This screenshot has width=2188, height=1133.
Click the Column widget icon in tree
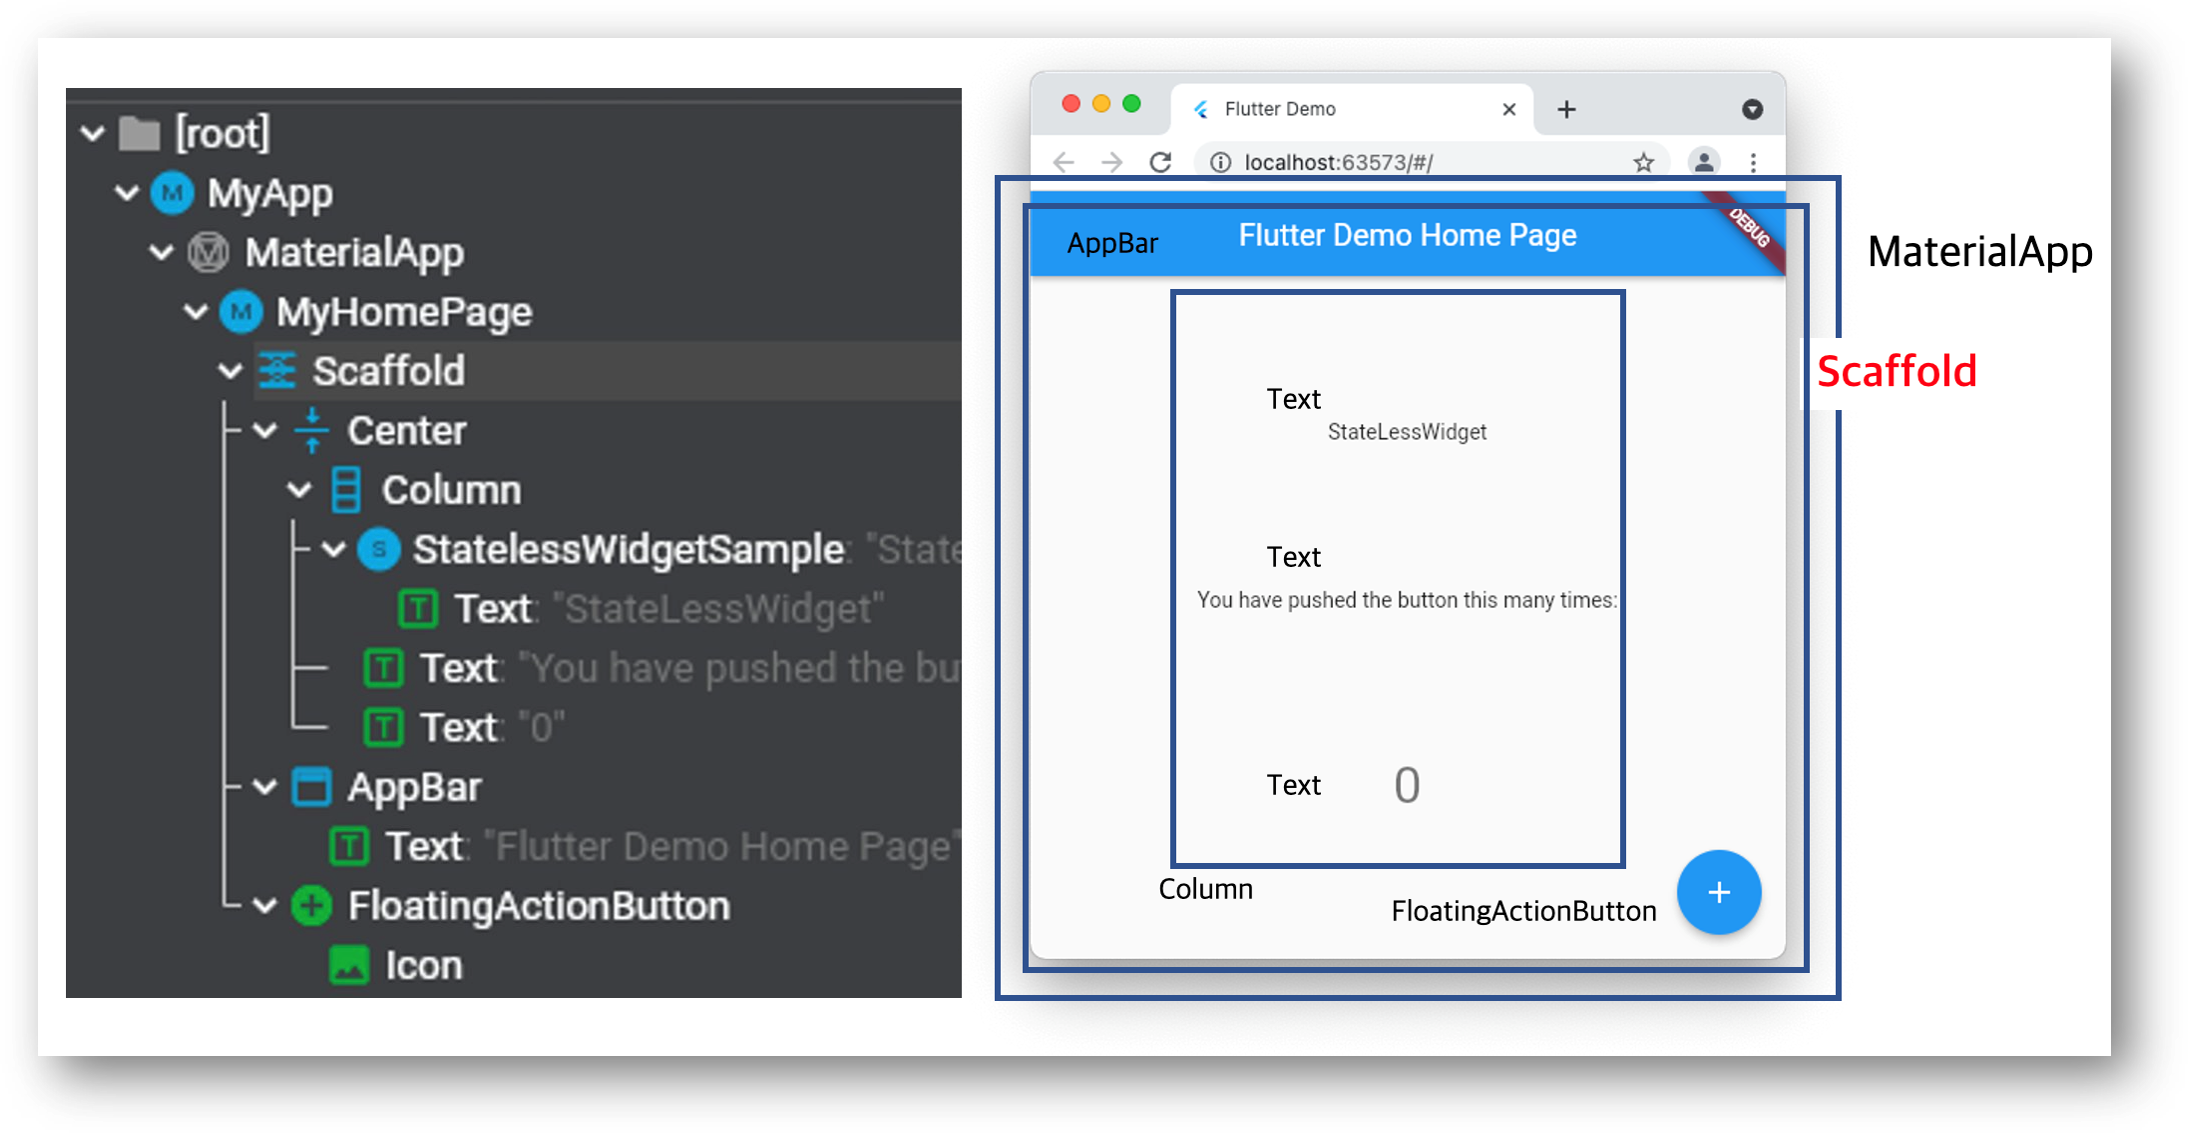346,490
